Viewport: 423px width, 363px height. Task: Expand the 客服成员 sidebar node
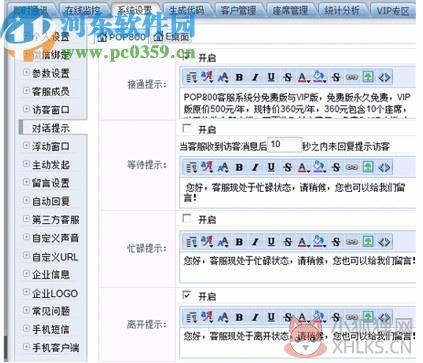coord(26,90)
